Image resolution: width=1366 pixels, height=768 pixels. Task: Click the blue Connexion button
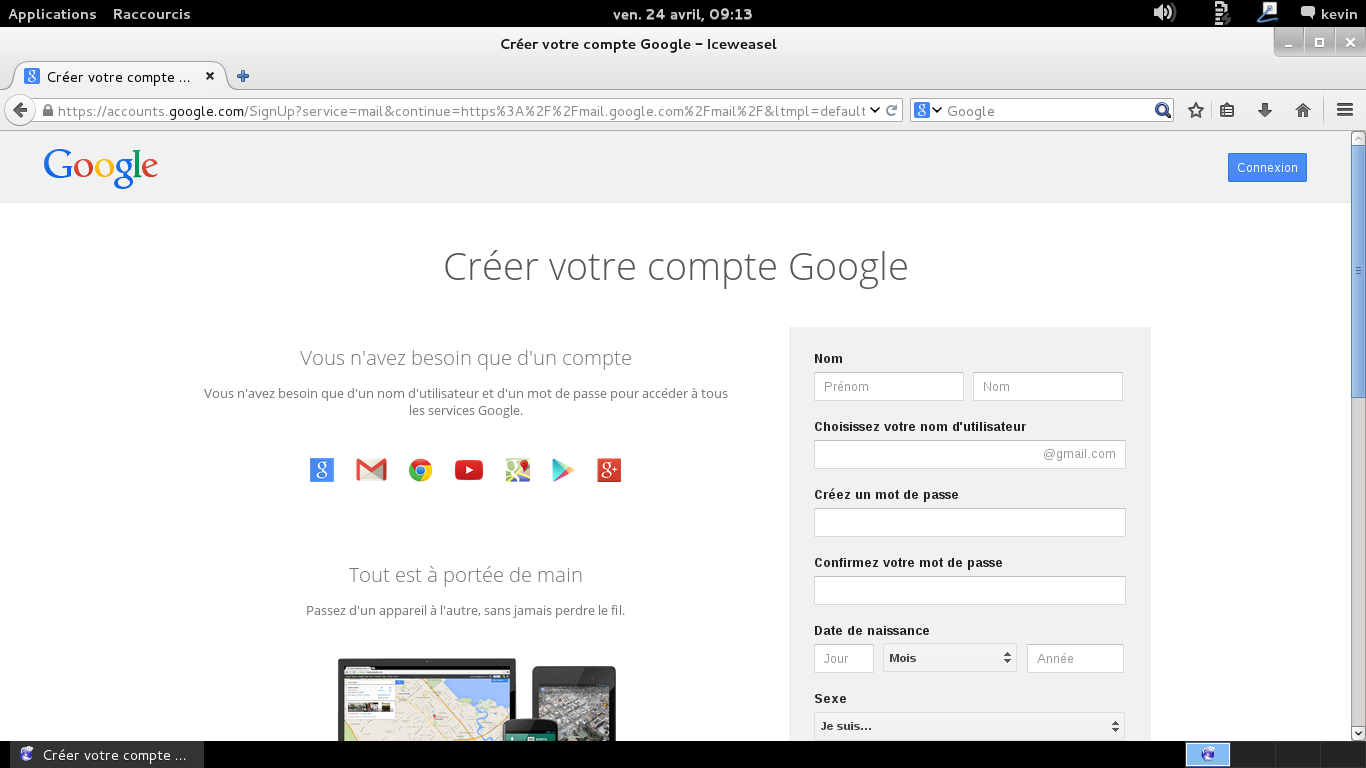(x=1267, y=167)
